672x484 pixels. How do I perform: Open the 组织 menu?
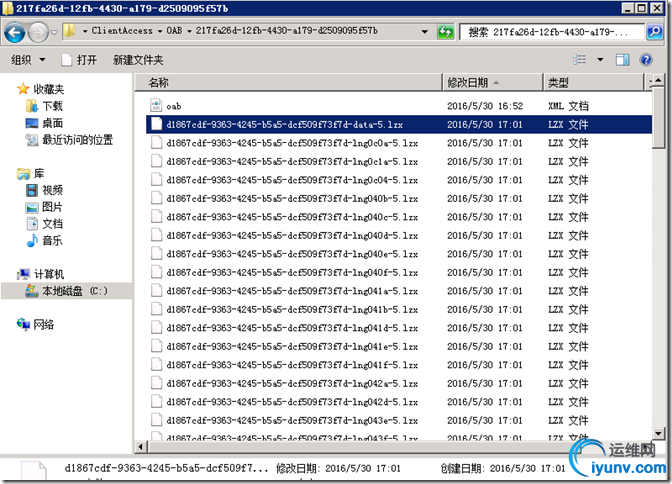28,60
